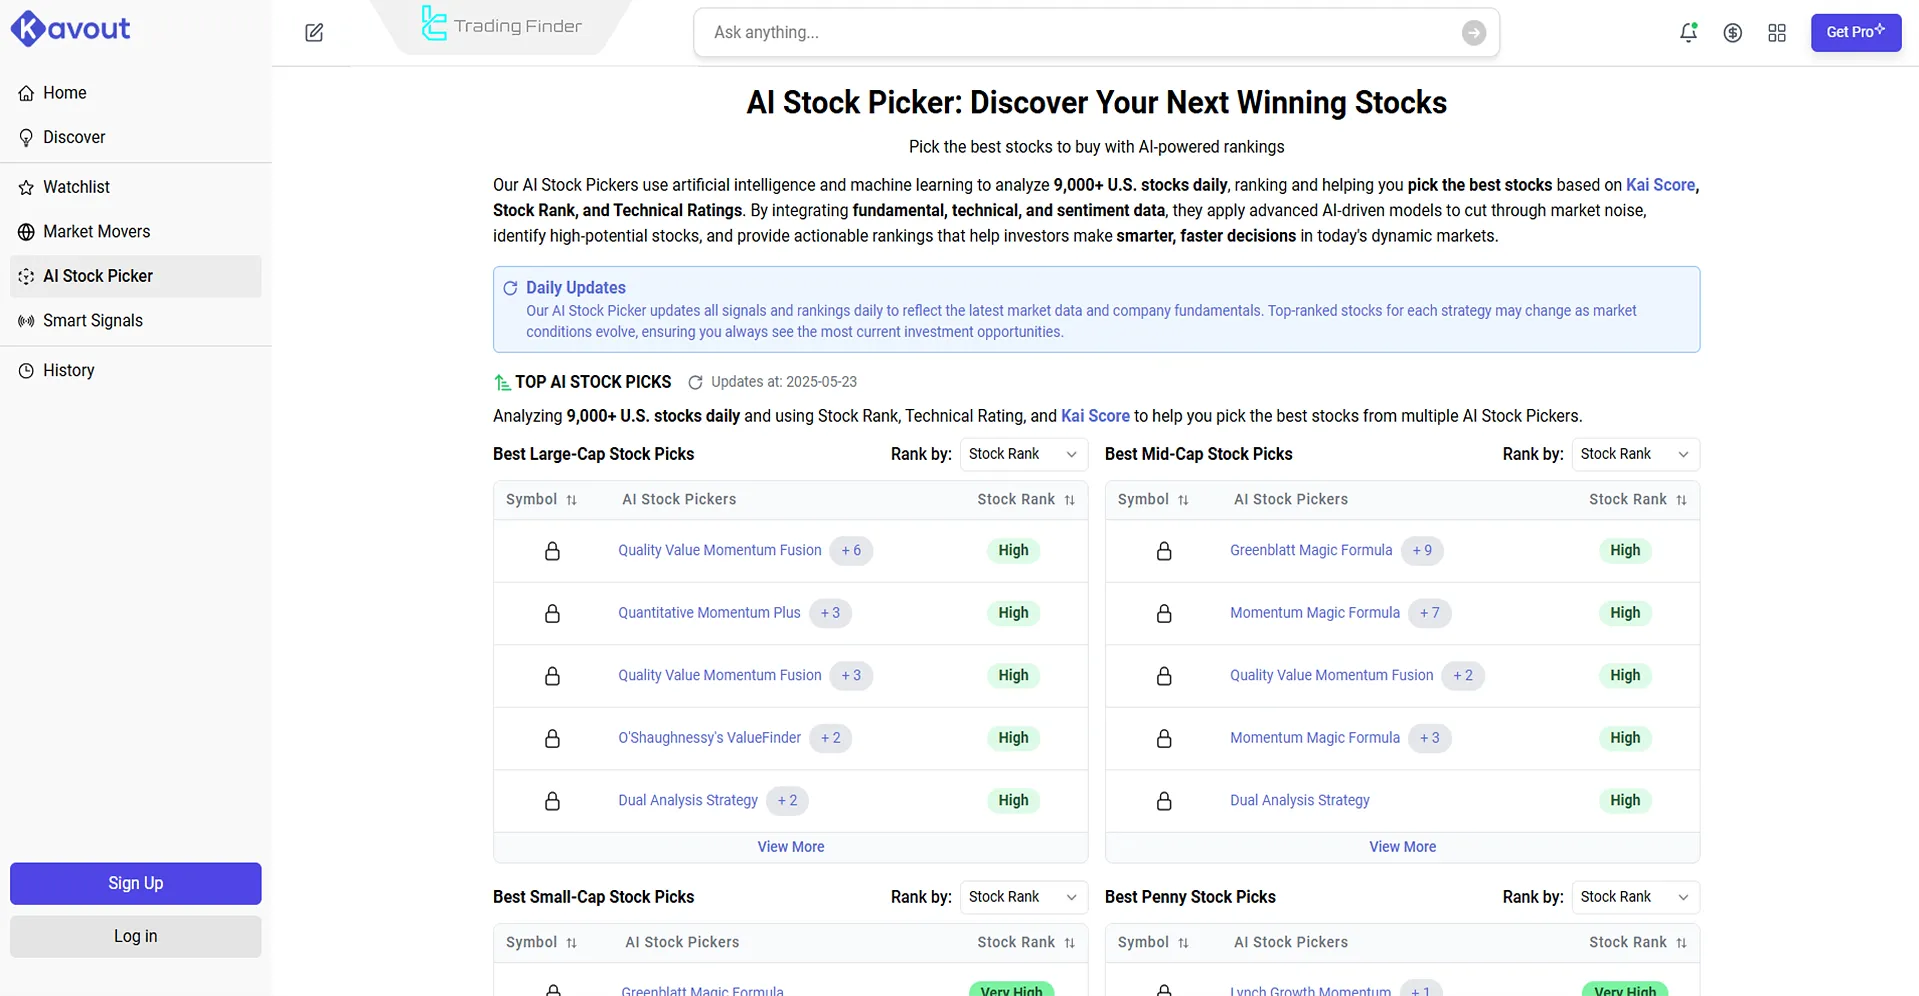Open Smart Signals from the sidebar
The width and height of the screenshot is (1919, 996).
92,321
